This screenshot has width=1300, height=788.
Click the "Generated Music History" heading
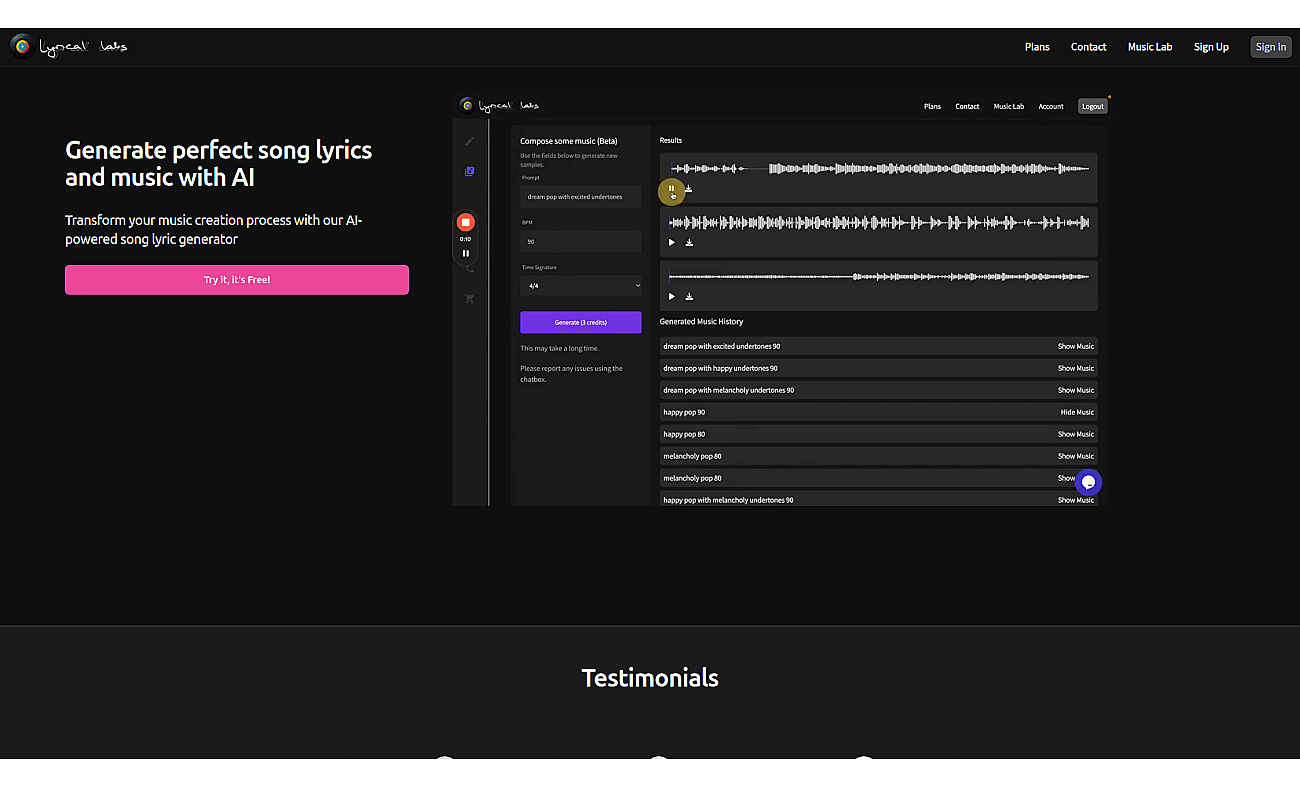point(701,322)
